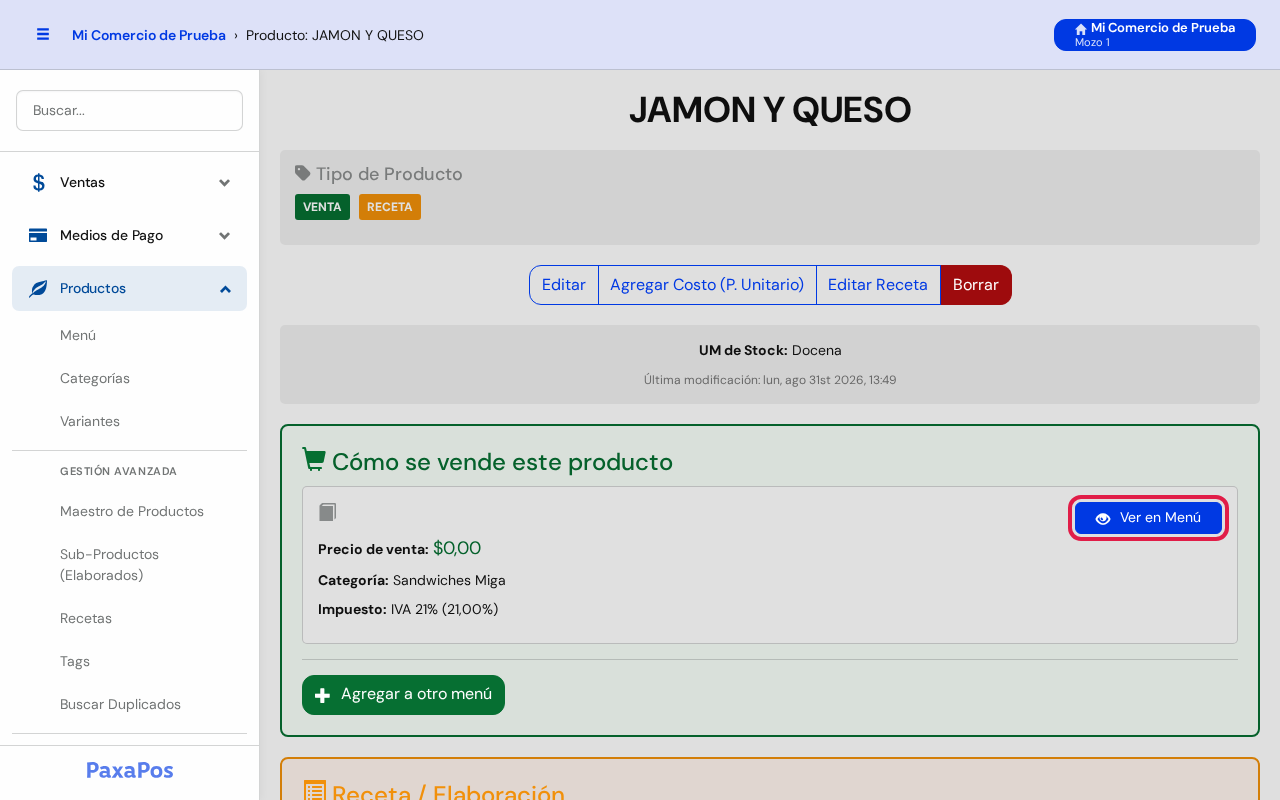Click the tag icon beside Tipo de Producto

[303, 173]
